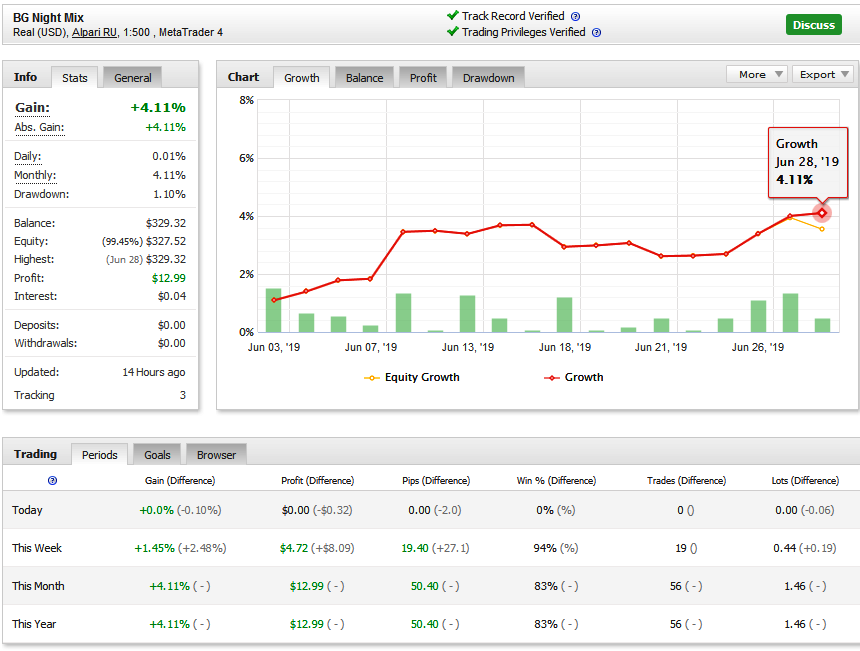Select the Profit chart tab
Viewport: 860px width, 651px height.
[423, 78]
